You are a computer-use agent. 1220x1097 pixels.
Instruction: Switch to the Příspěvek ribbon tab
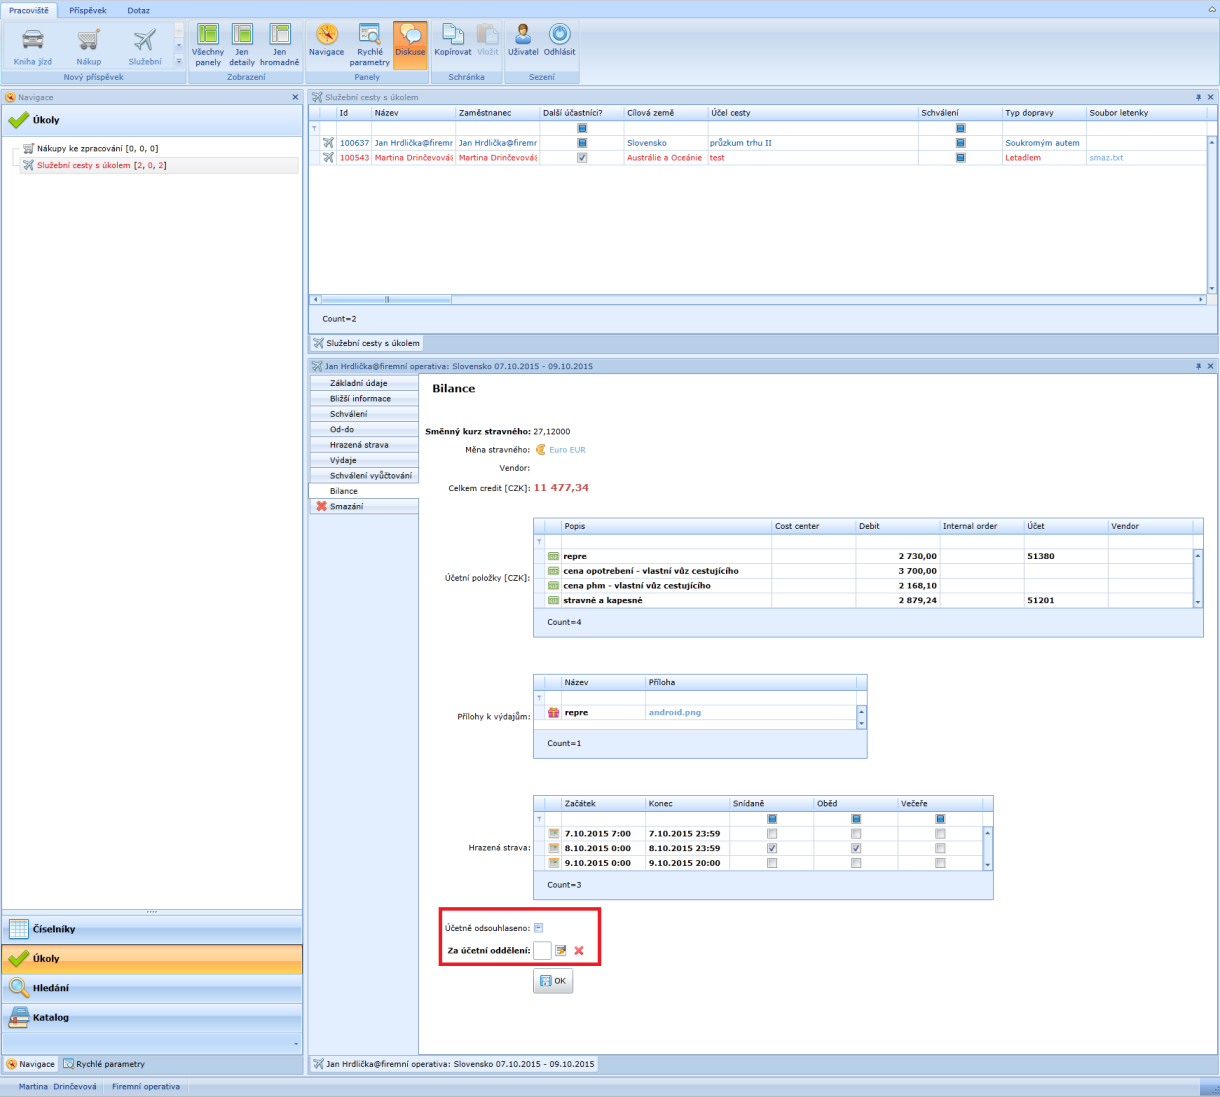[88, 10]
